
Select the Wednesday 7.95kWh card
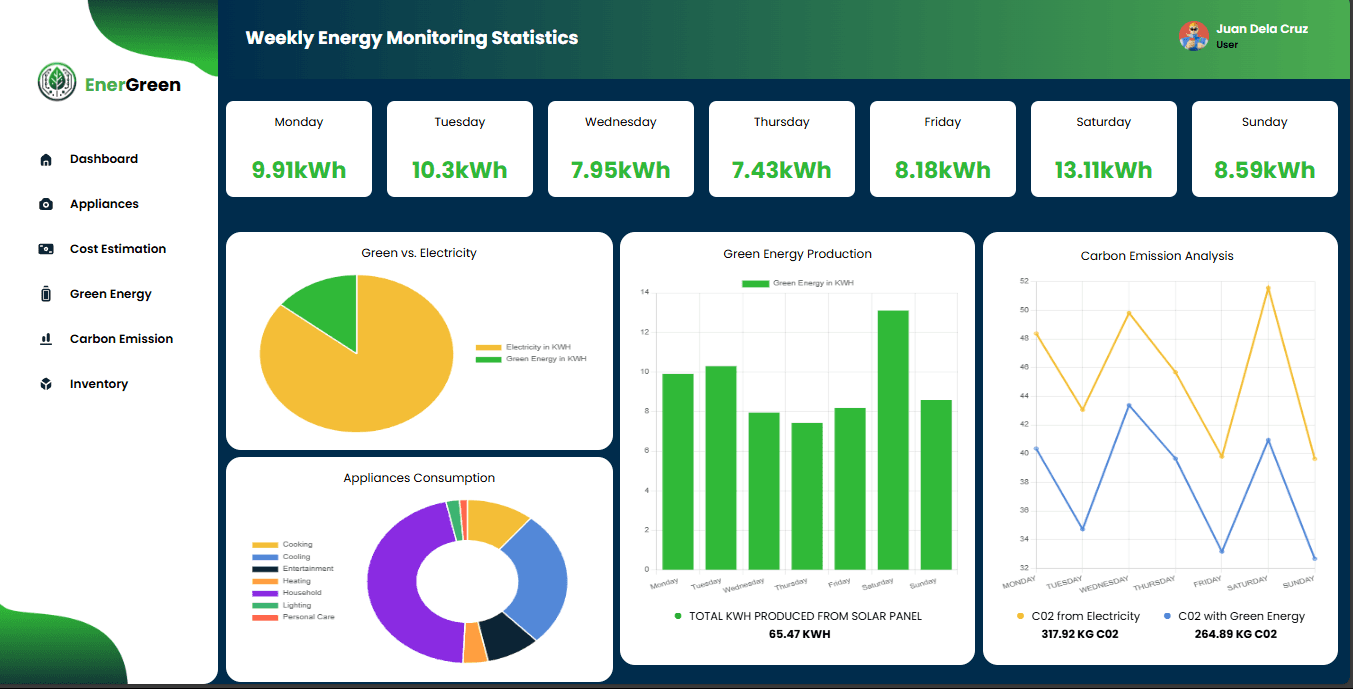tap(621, 149)
